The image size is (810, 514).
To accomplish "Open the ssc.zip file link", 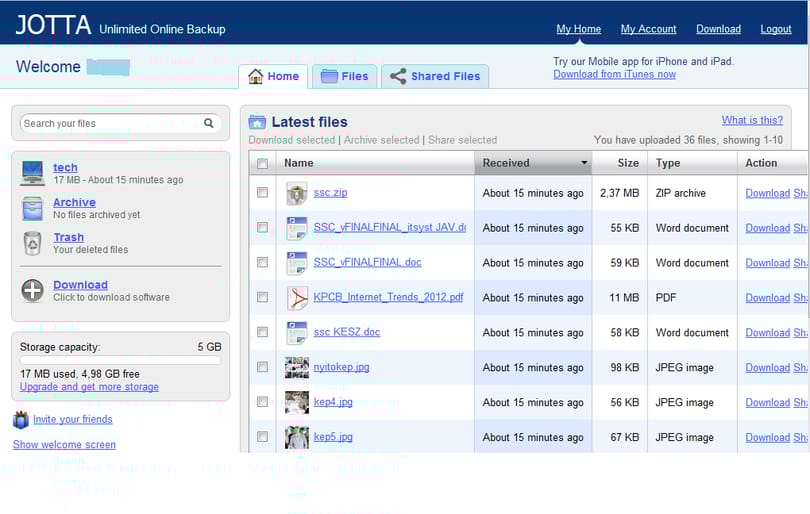I will click(330, 193).
